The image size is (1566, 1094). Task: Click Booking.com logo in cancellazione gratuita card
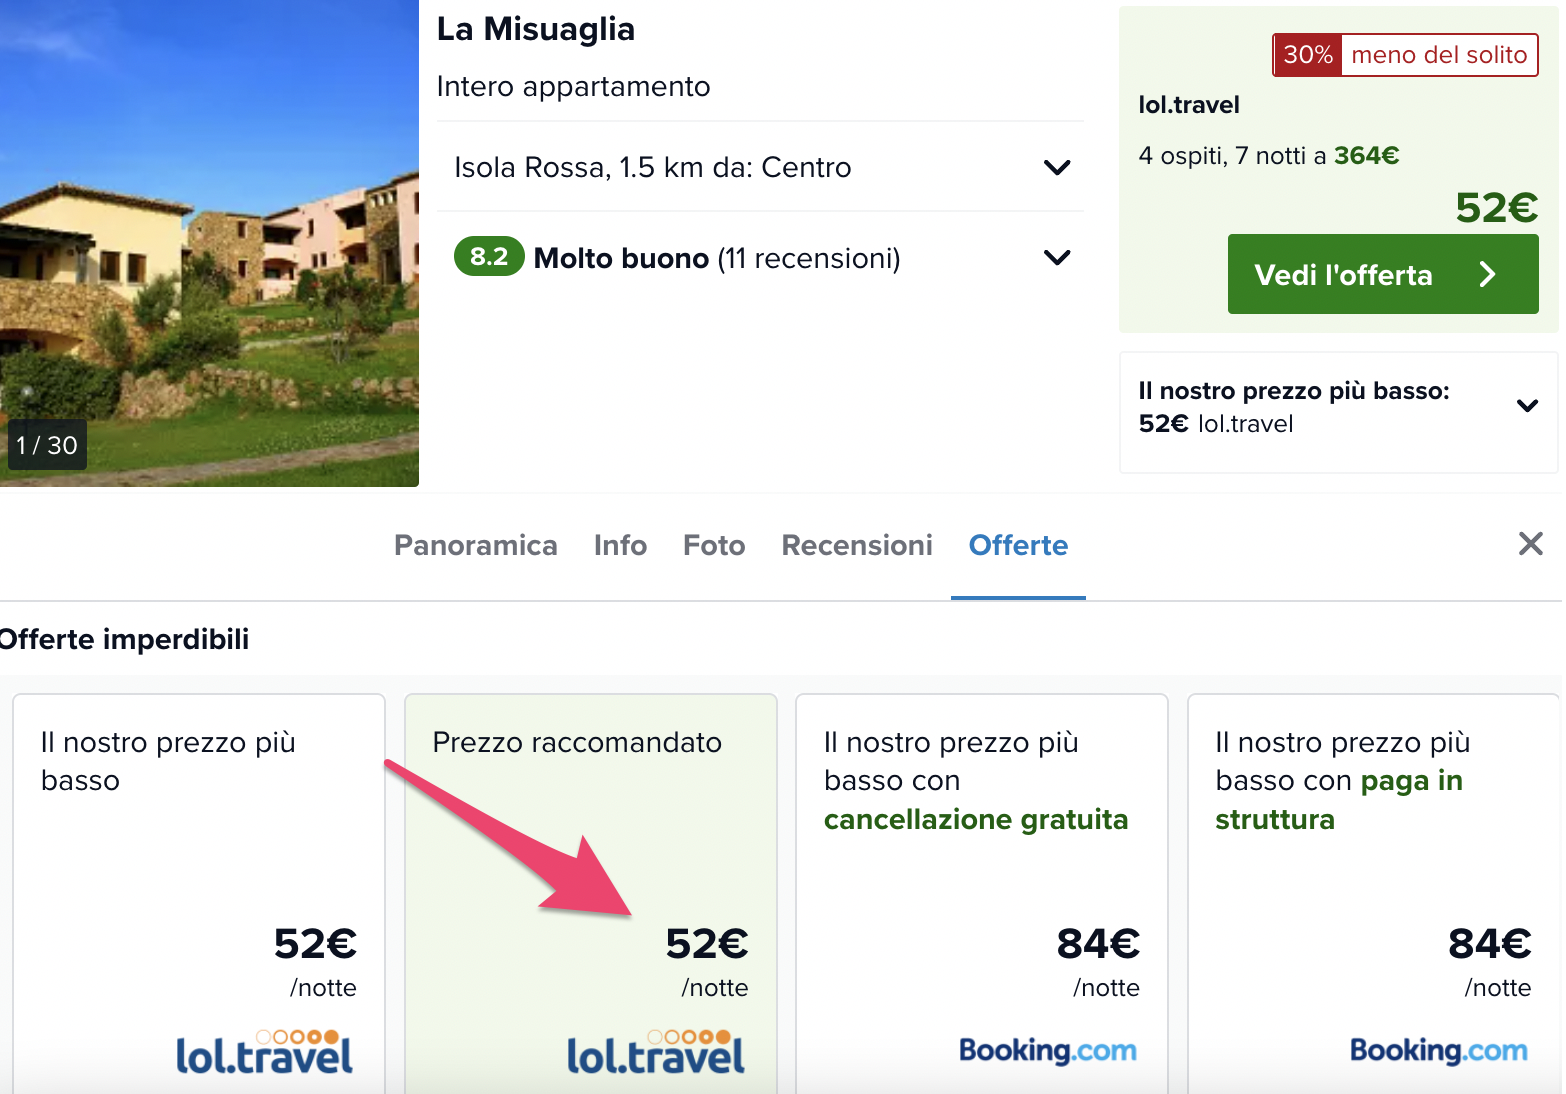coord(1047,1050)
